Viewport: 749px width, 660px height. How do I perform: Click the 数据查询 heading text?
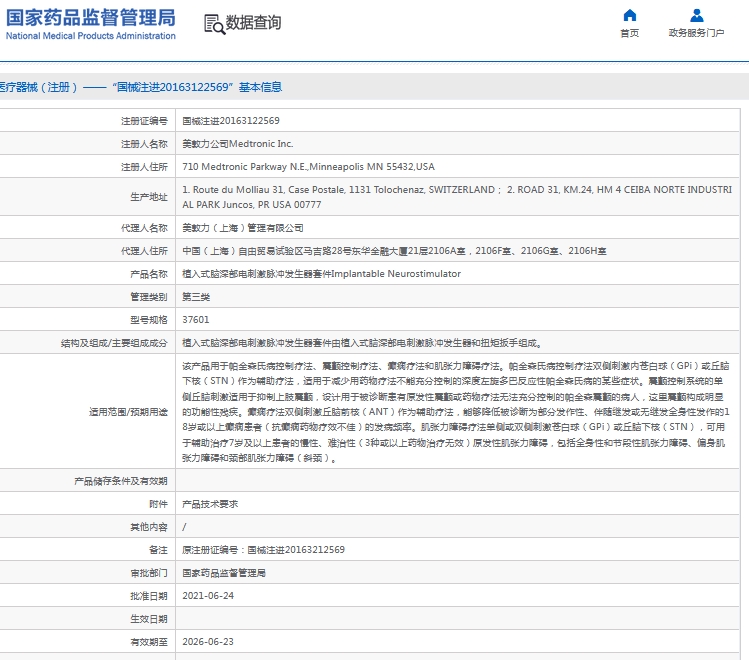click(253, 23)
